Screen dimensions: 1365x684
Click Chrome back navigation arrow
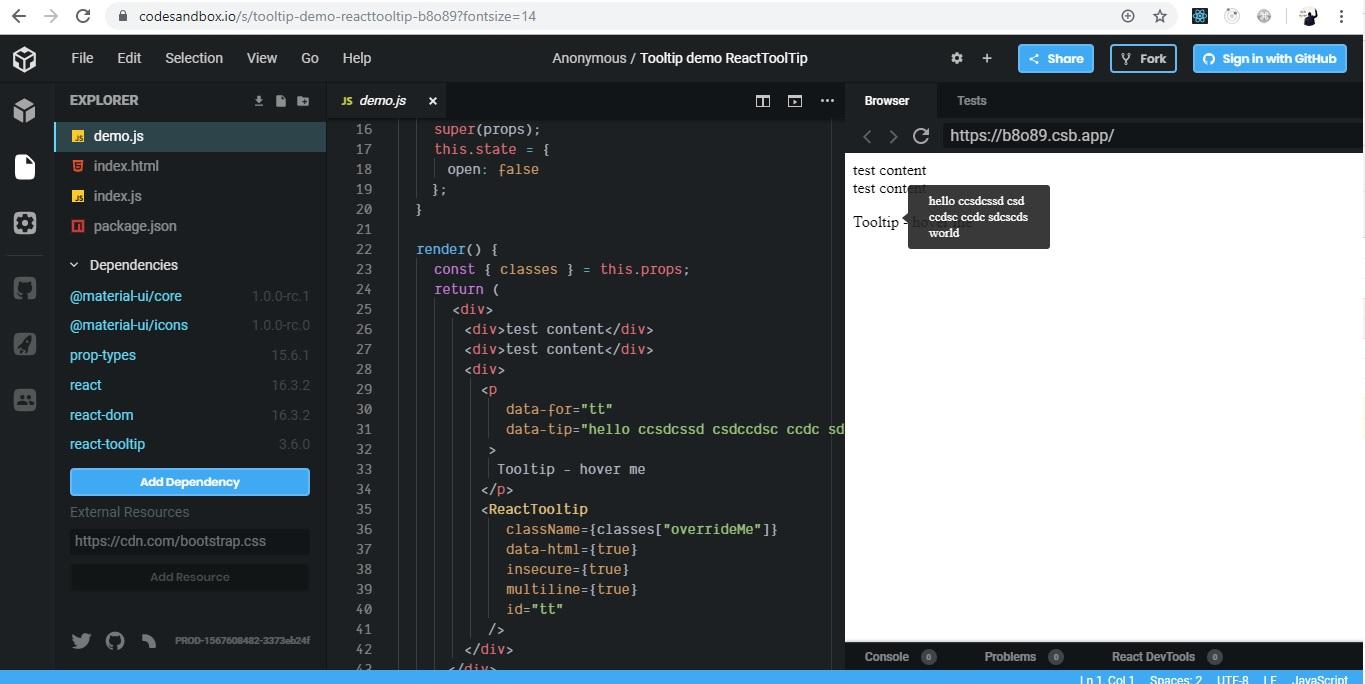(18, 16)
